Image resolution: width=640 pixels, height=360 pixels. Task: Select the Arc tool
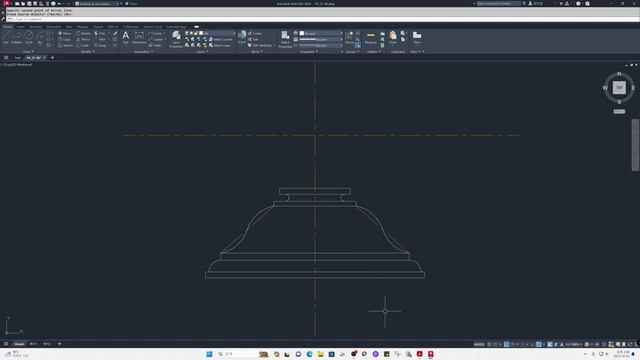click(40, 37)
